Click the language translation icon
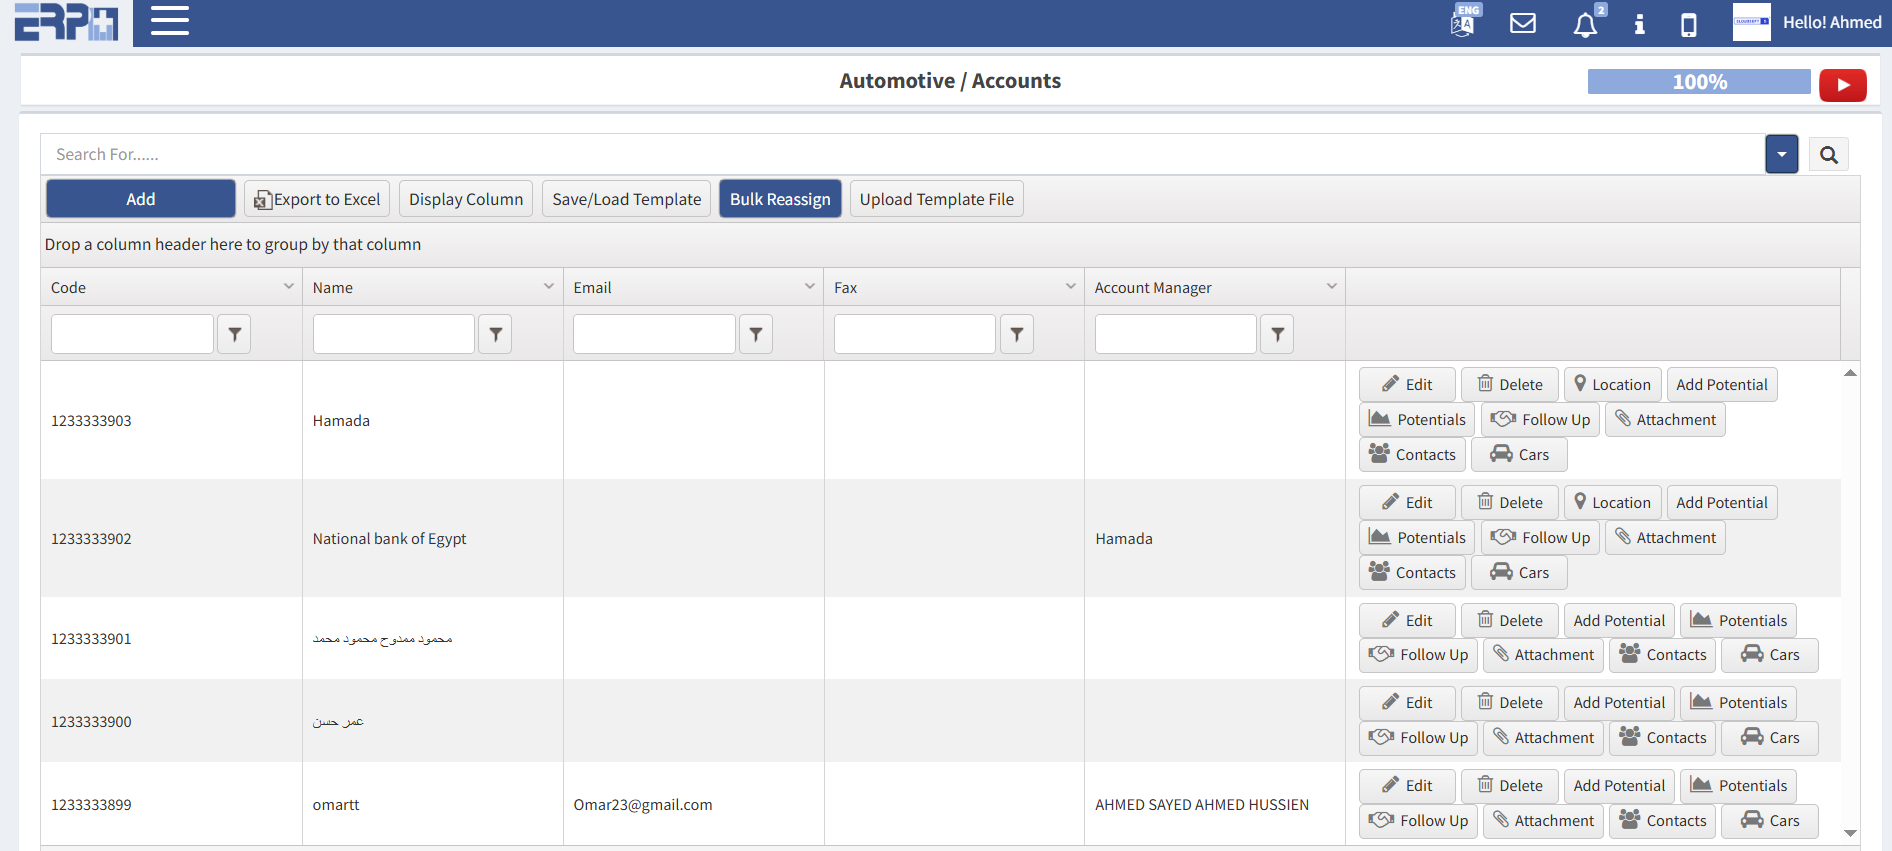 point(1463,22)
